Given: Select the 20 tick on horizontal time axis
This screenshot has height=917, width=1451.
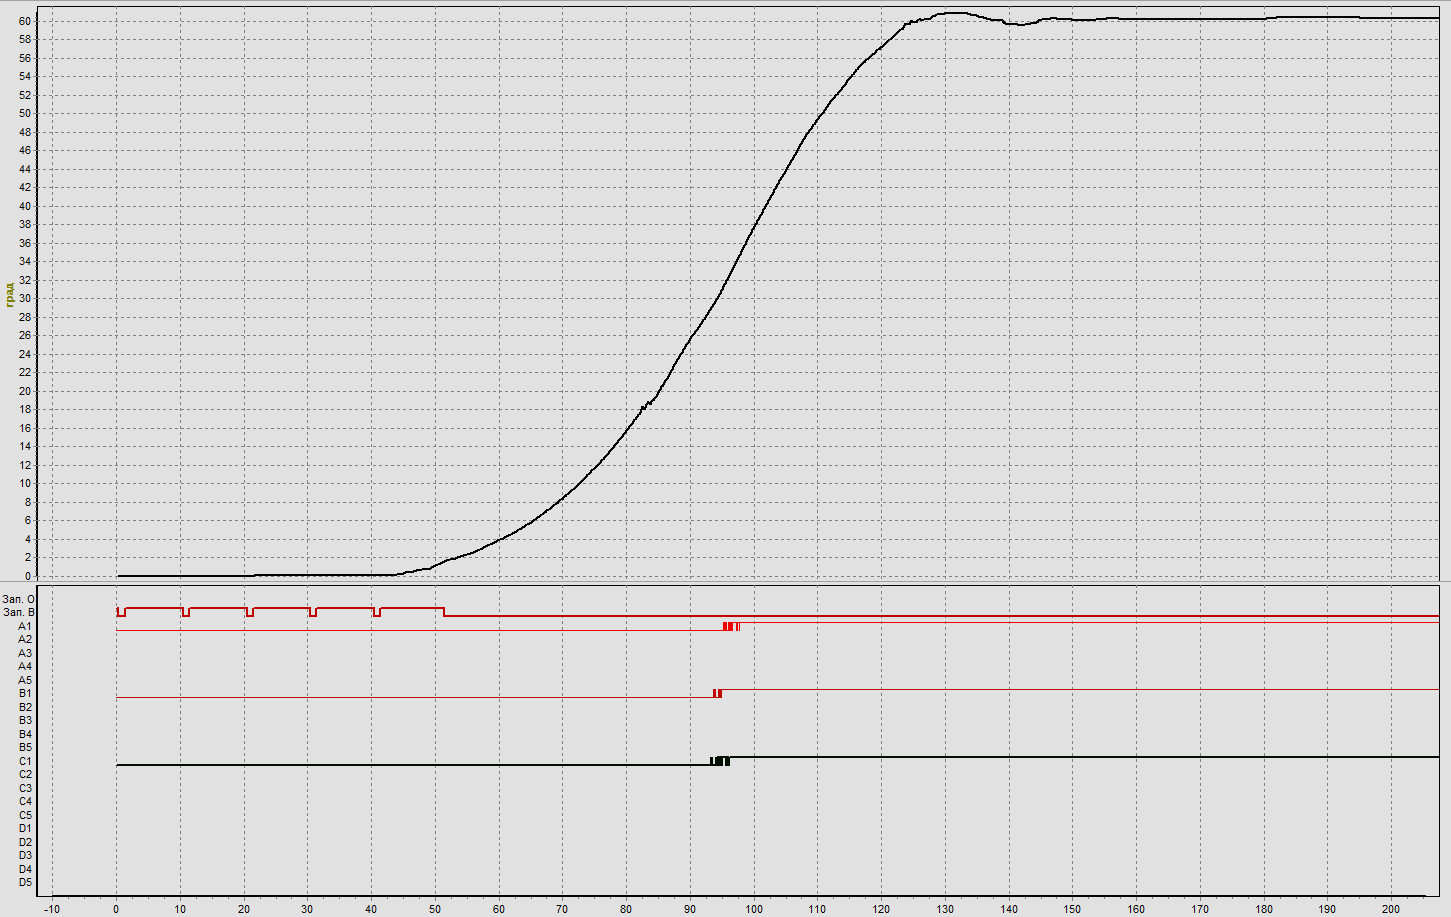Looking at the screenshot, I should click(x=243, y=909).
